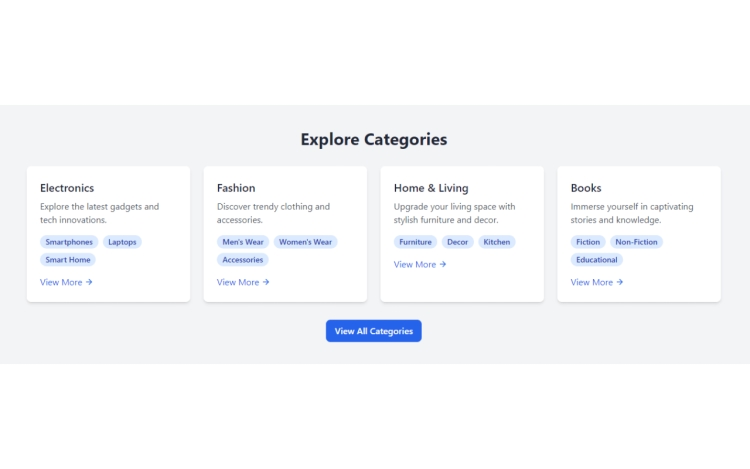Screen dimensions: 750x469
Task: Click the View All Categories button
Action: (x=374, y=331)
